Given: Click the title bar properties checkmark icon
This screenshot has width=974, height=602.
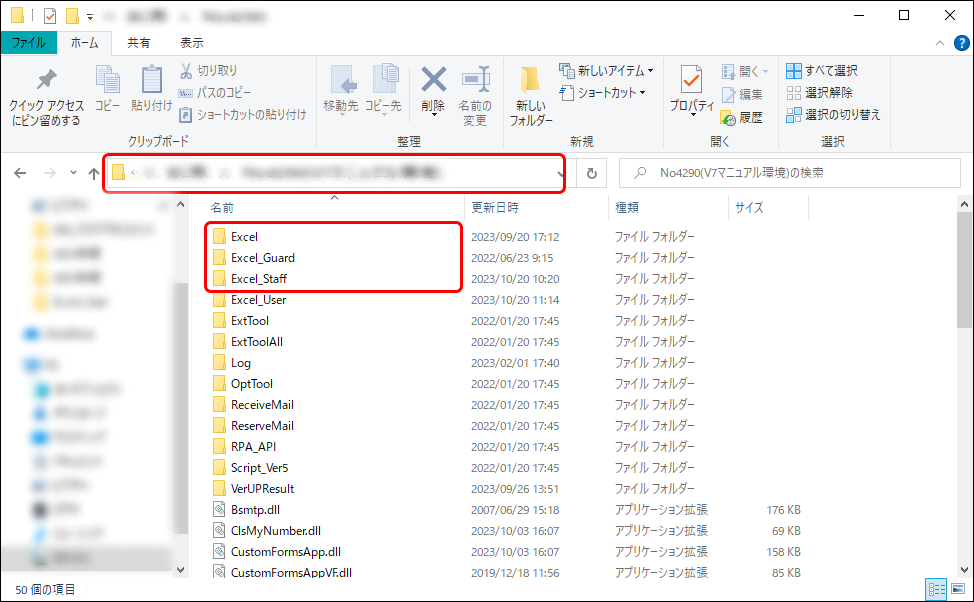Looking at the screenshot, I should click(x=50, y=16).
